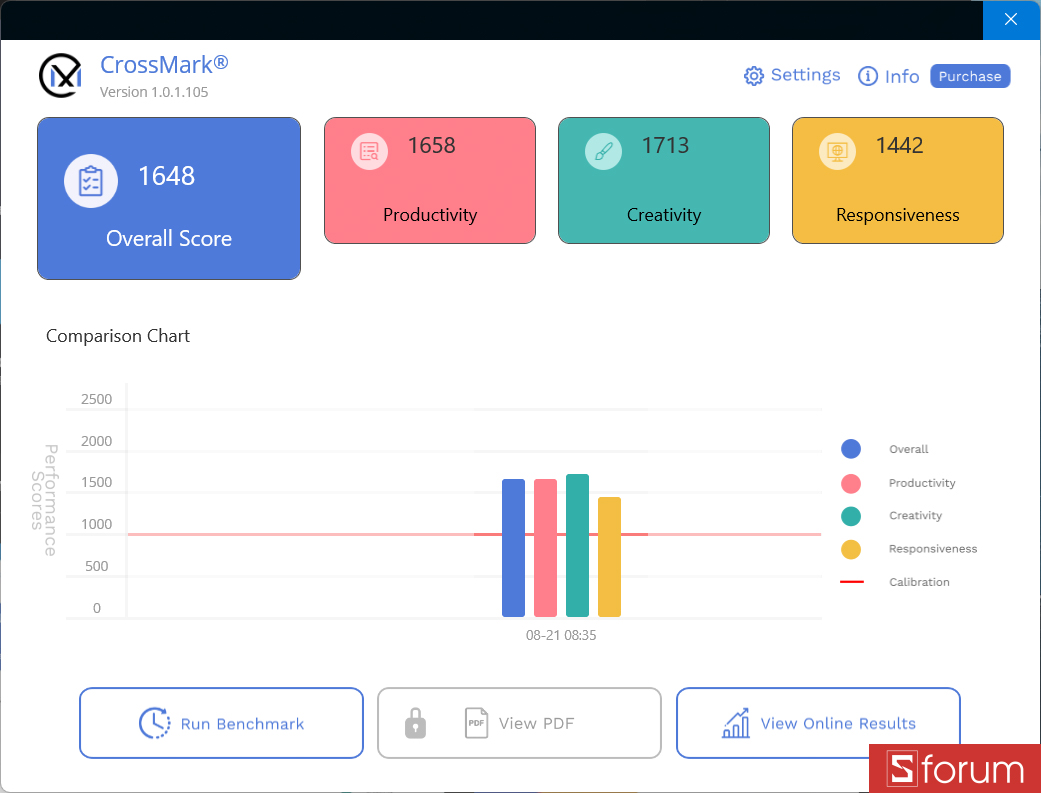Click the Comparison Chart heading
1041x793 pixels.
pos(118,336)
